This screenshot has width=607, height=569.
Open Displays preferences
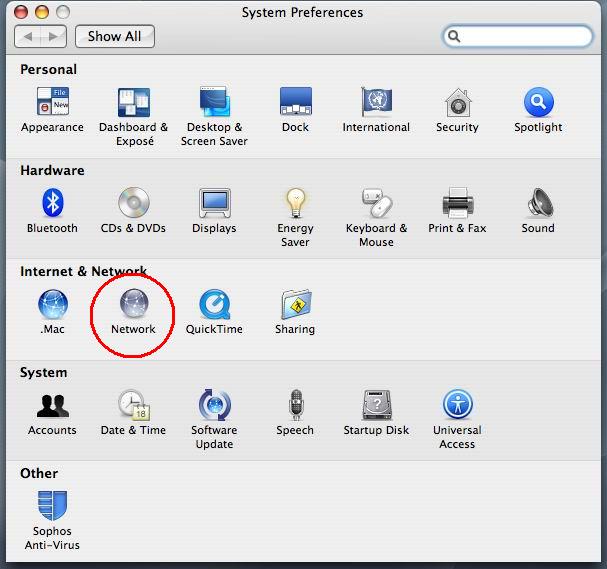coord(214,204)
